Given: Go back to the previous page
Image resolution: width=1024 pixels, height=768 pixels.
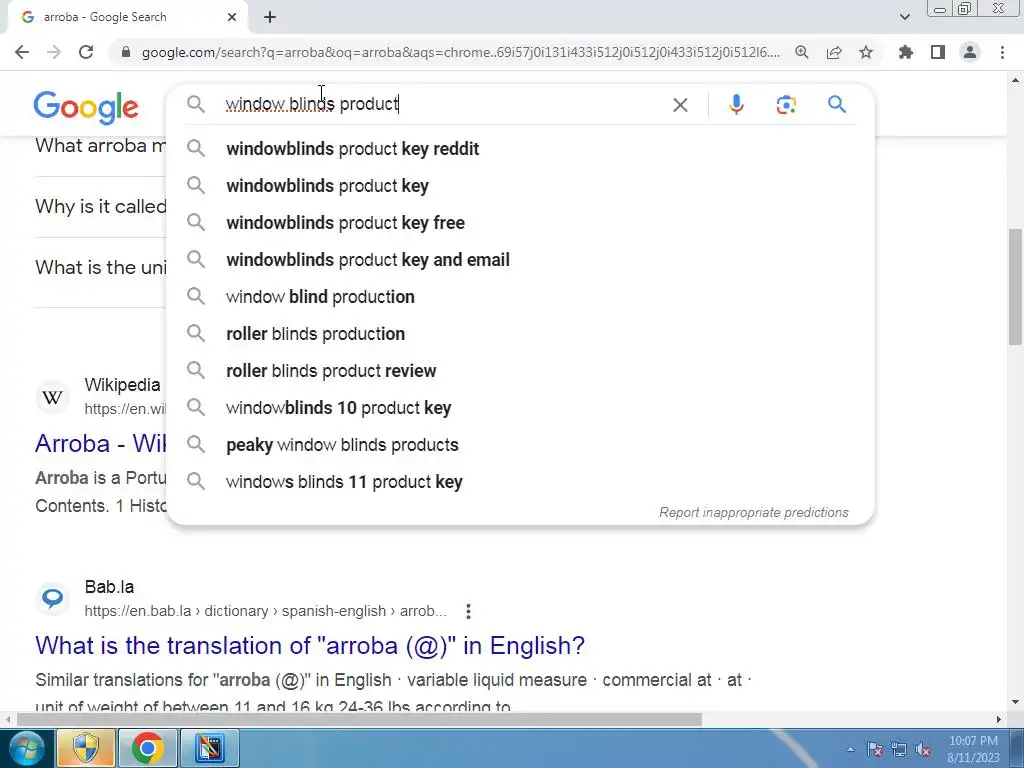Looking at the screenshot, I should [22, 52].
